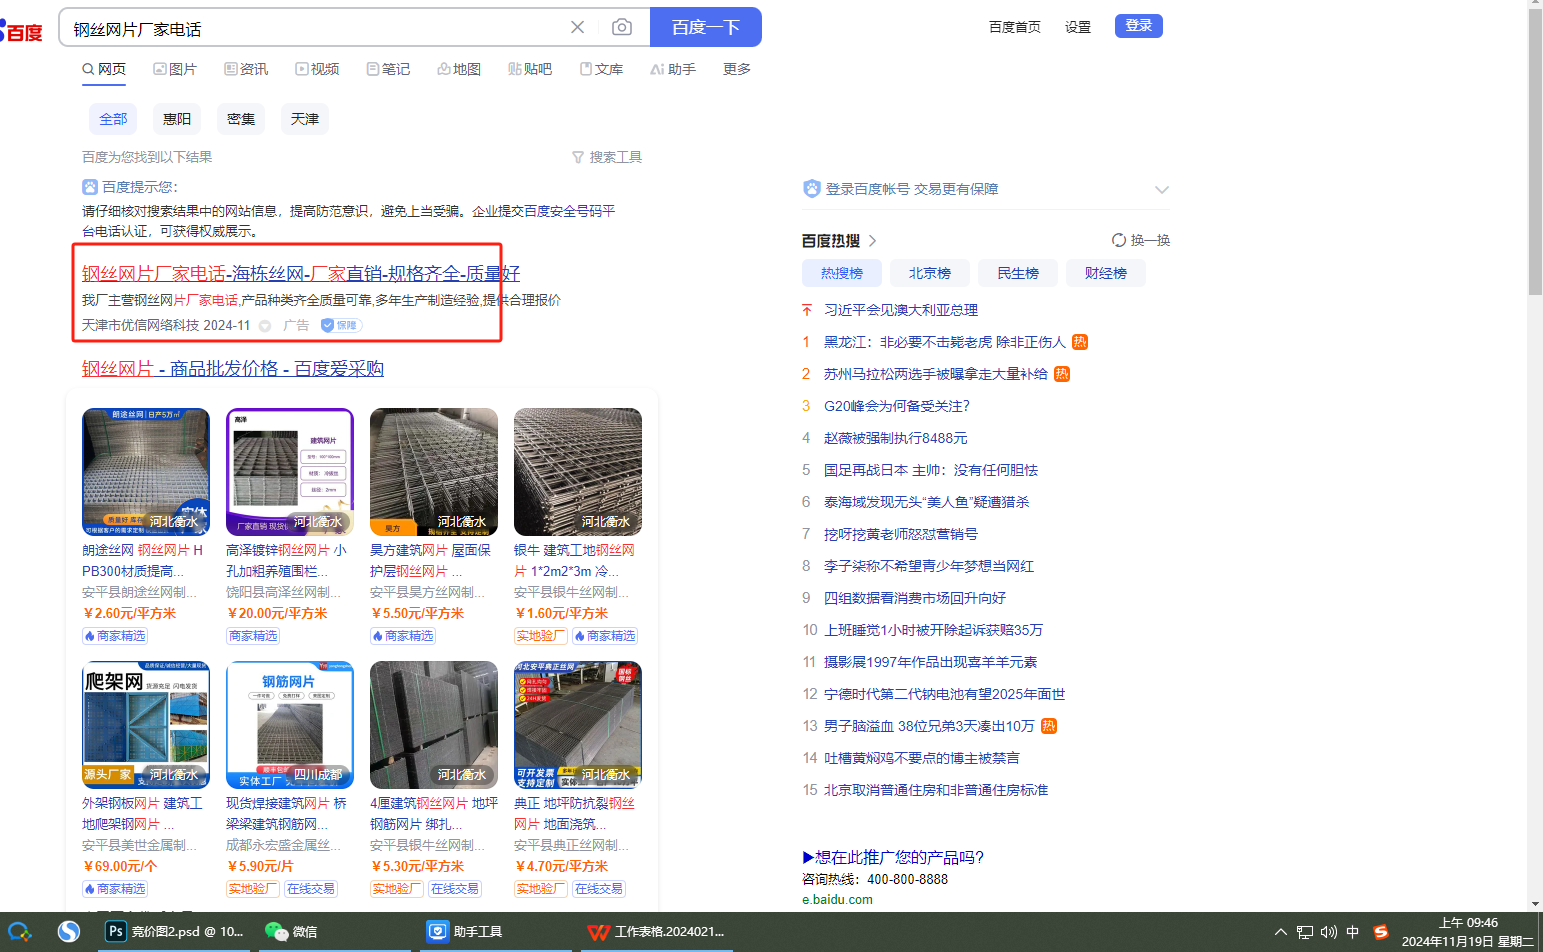
Task: Click the Baidu logo
Action: (x=22, y=32)
